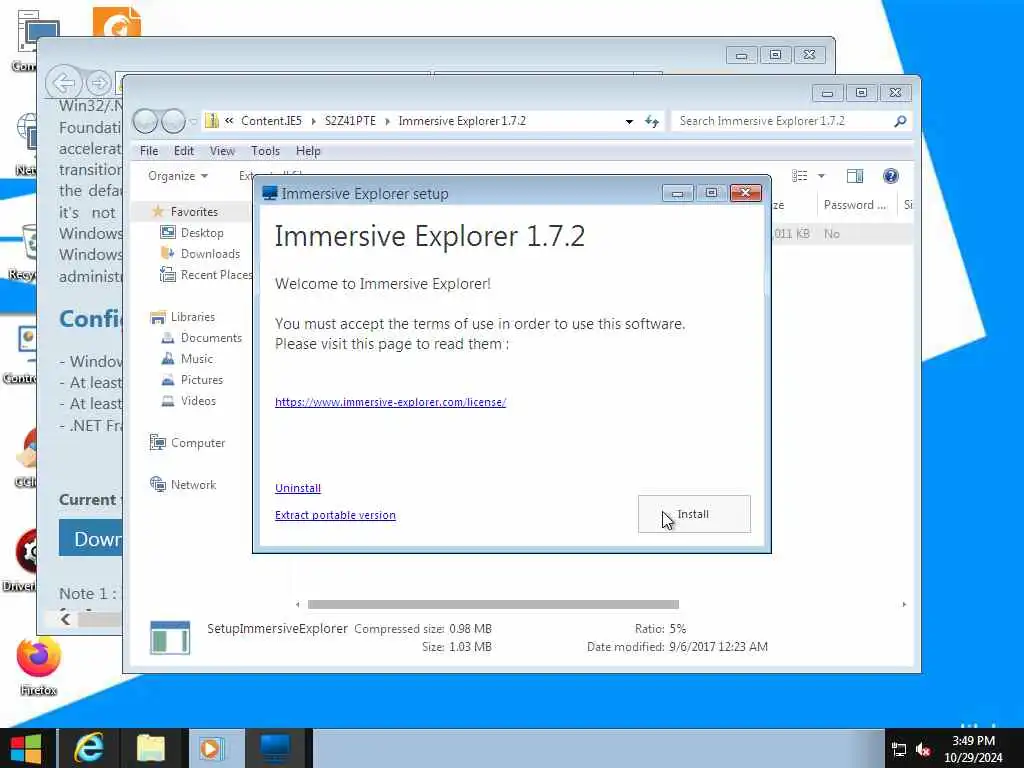
Task: Click the browser window Back arrow
Action: click(63, 83)
